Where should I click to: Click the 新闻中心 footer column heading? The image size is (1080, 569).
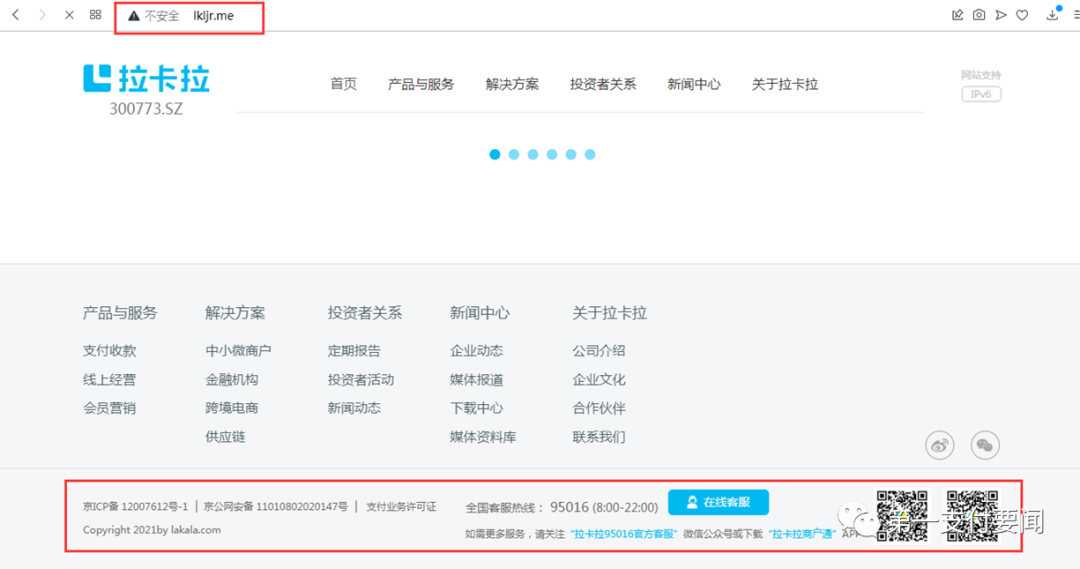point(479,313)
